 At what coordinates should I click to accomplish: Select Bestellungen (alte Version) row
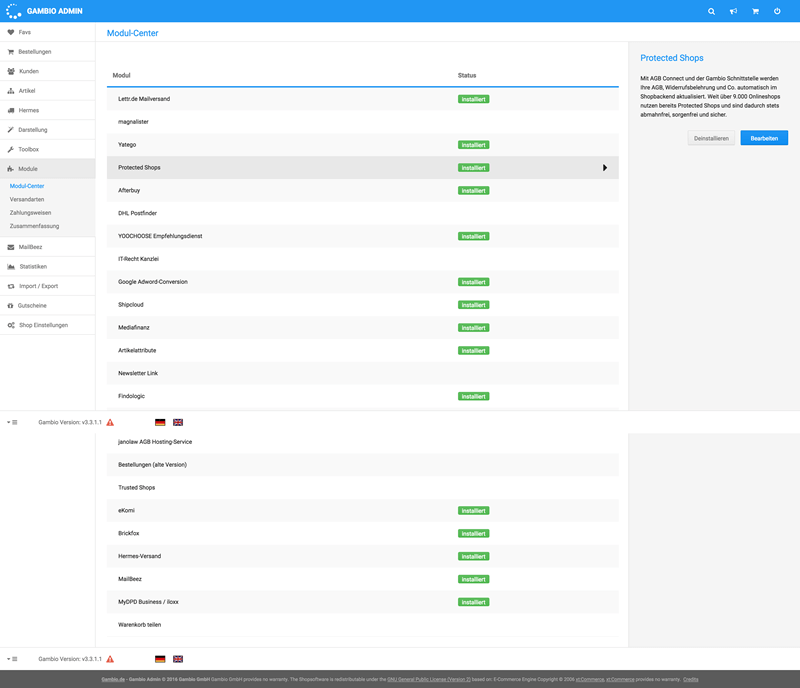click(363, 465)
